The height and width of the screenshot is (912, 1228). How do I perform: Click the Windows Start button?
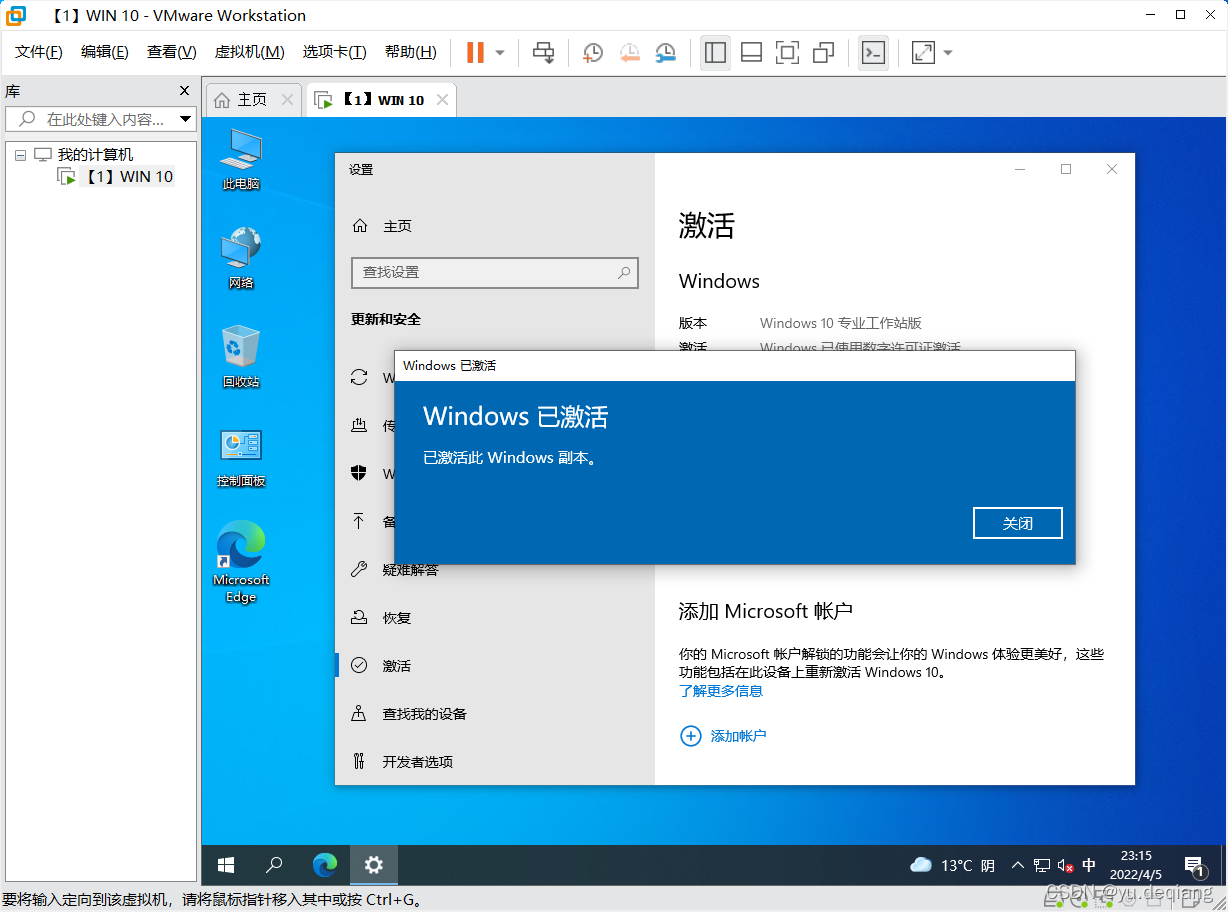click(226, 865)
